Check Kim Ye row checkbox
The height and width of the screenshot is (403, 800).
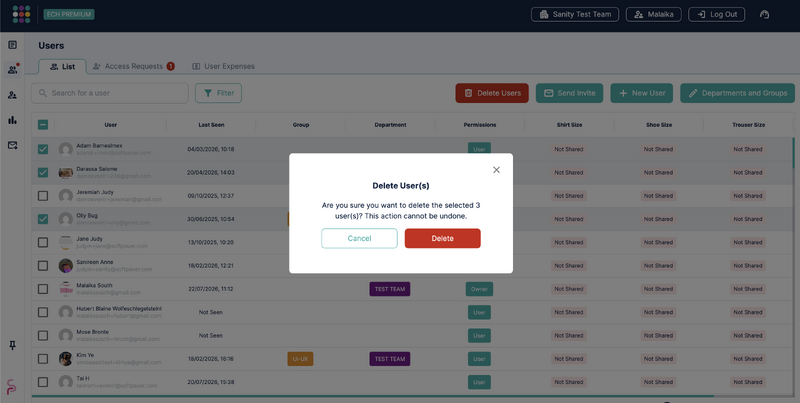point(43,359)
